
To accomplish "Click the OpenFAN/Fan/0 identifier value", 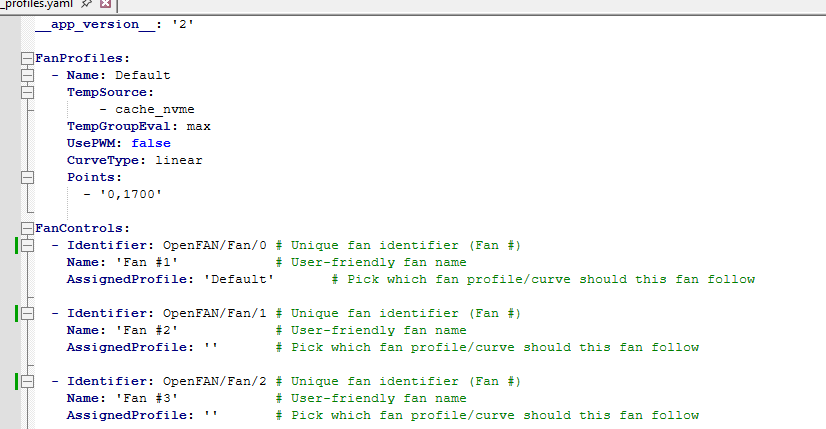I will 215,246.
